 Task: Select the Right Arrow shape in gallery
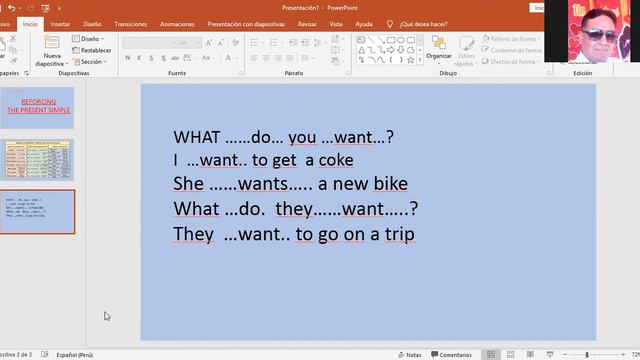pos(391,50)
